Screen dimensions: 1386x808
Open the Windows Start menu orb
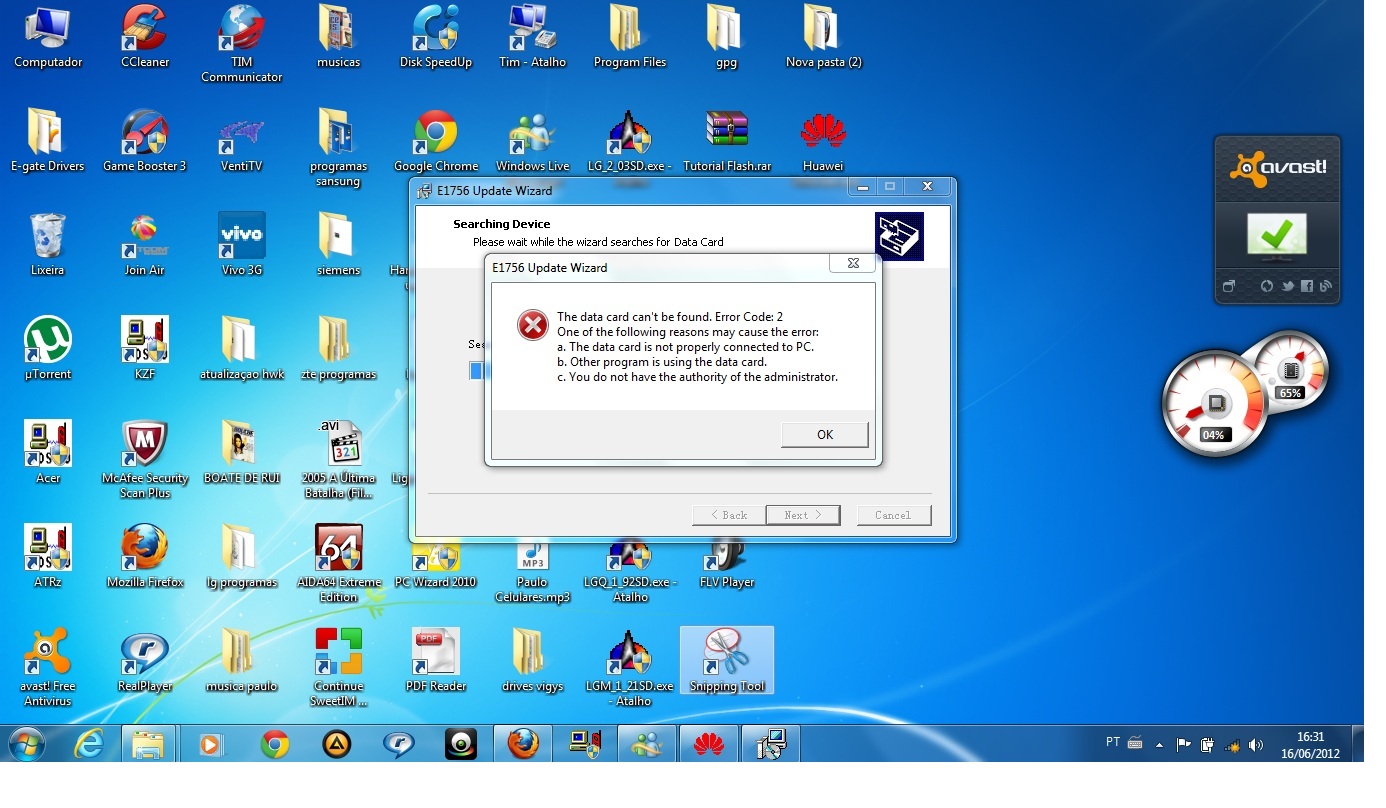(28, 744)
